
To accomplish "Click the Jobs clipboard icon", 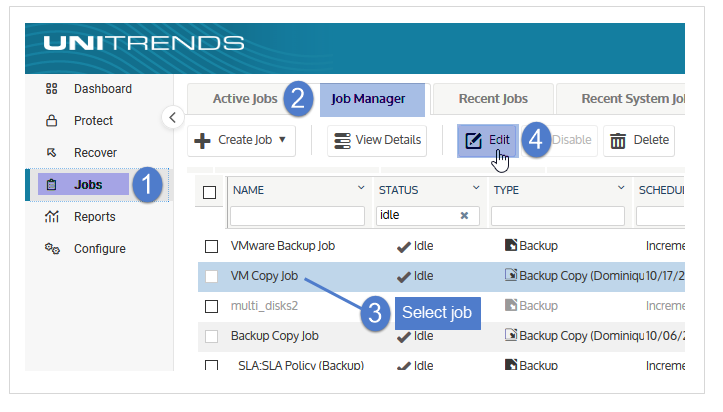I will coord(51,185).
